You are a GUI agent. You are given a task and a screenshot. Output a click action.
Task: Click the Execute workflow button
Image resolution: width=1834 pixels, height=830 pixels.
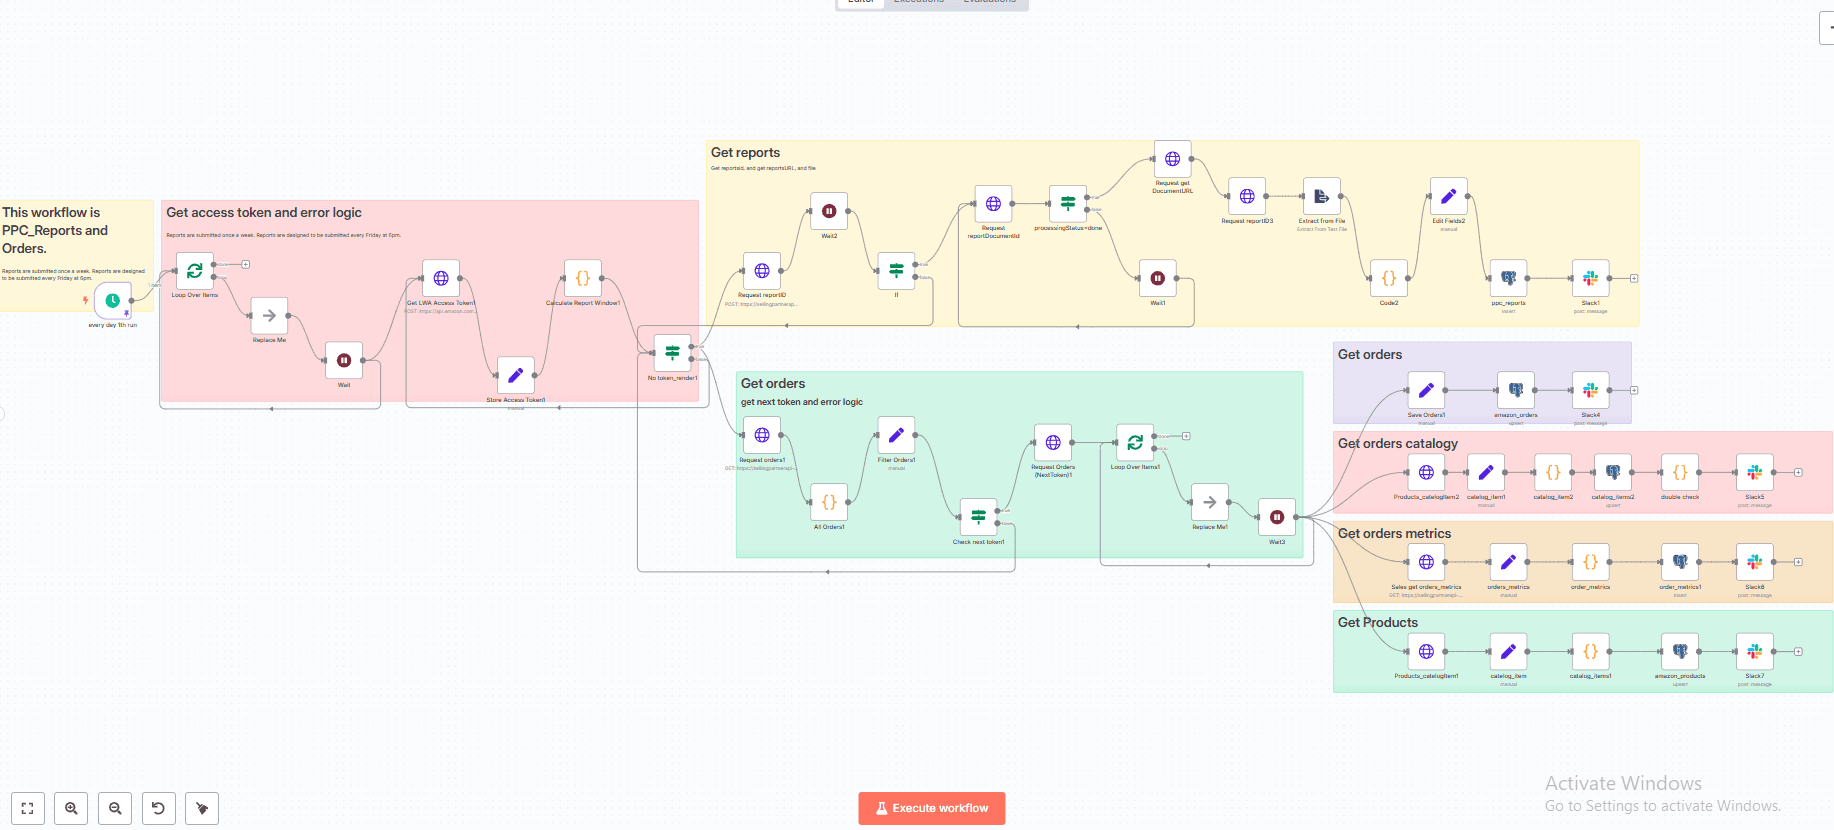point(931,808)
